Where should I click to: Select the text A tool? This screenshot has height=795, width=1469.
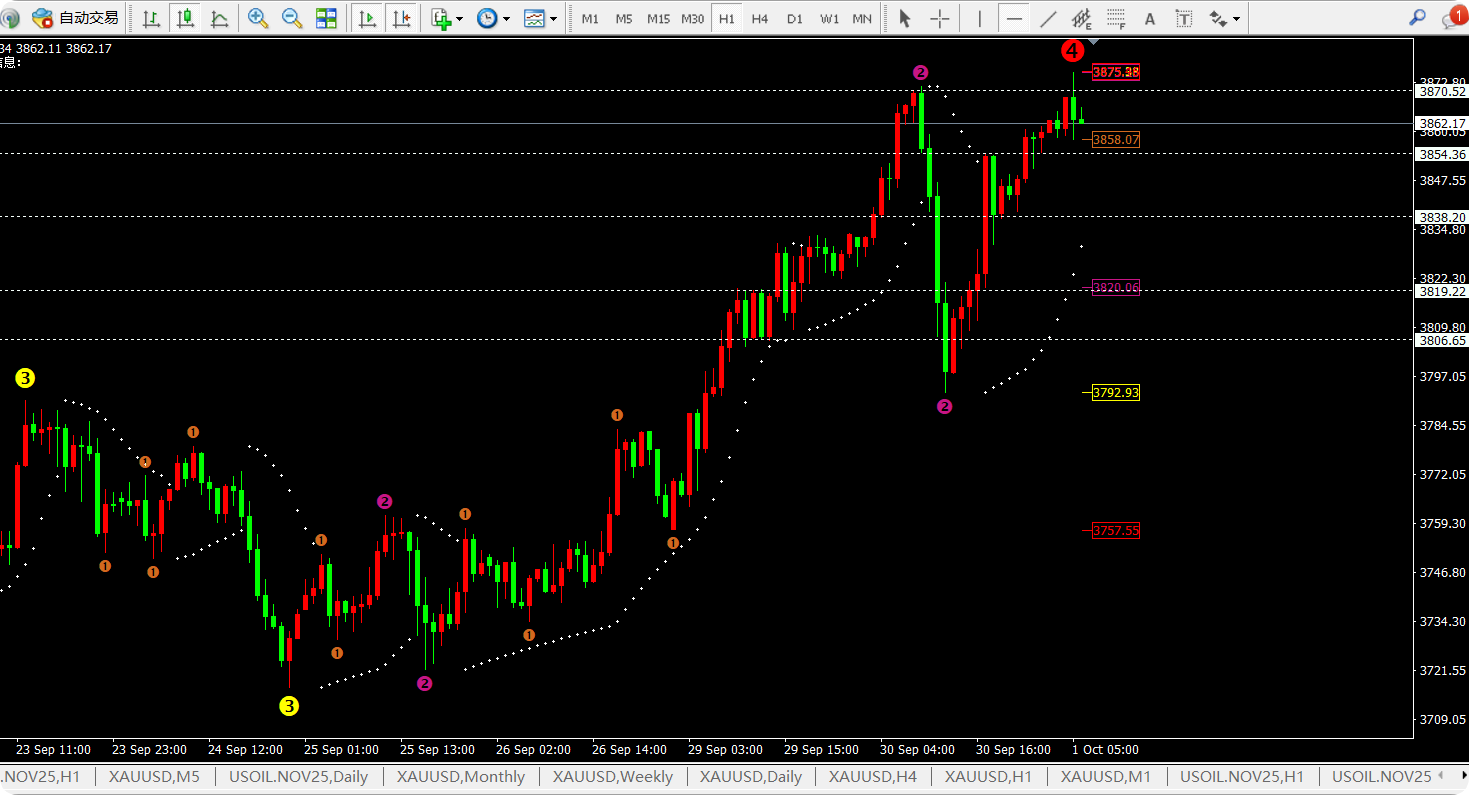(x=1150, y=18)
